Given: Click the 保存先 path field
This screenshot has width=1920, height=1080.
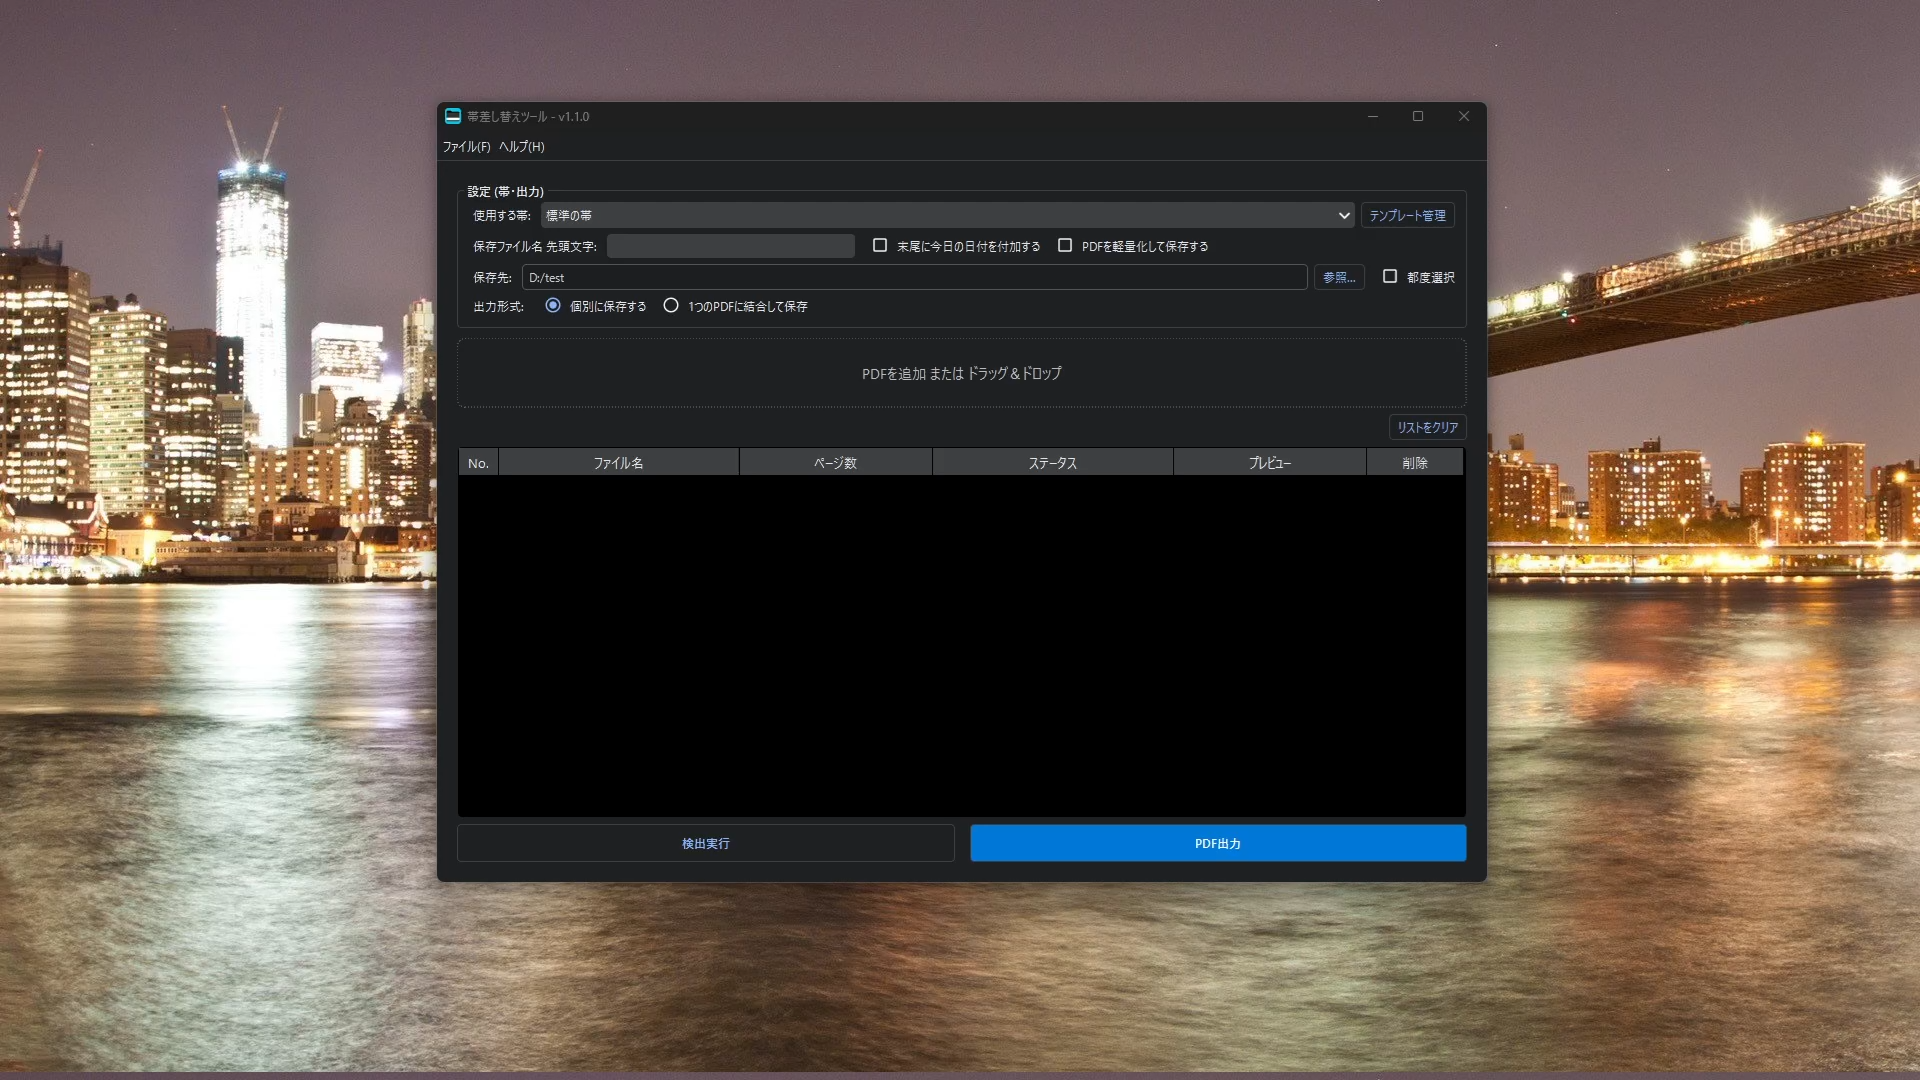Looking at the screenshot, I should 914,277.
